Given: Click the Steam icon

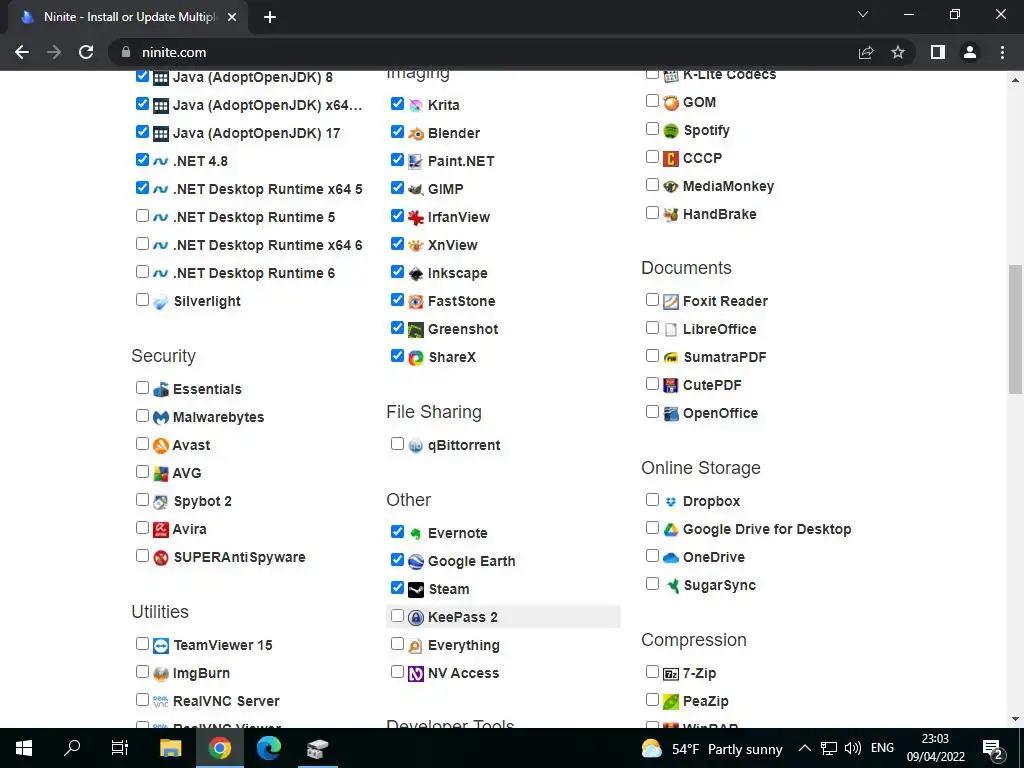Looking at the screenshot, I should [415, 590].
